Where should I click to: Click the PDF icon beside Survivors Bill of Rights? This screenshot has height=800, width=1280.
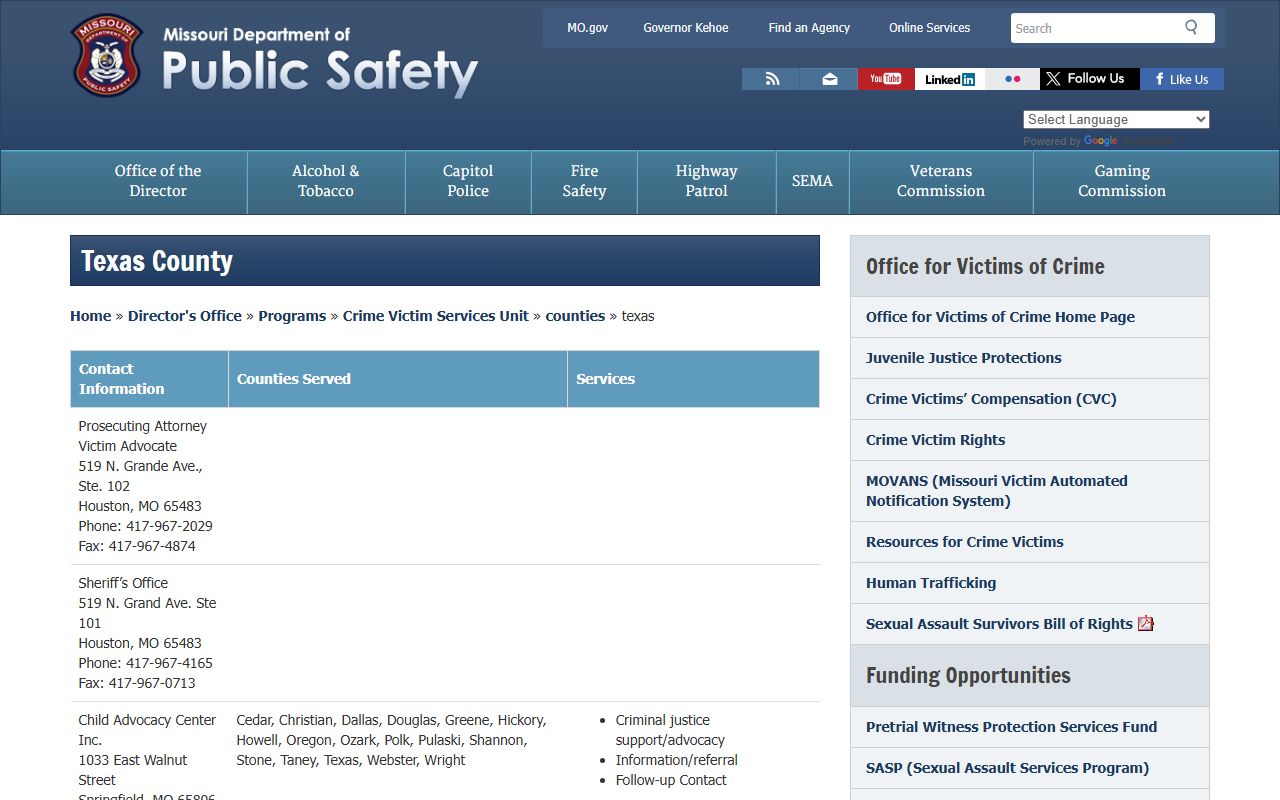click(x=1146, y=623)
